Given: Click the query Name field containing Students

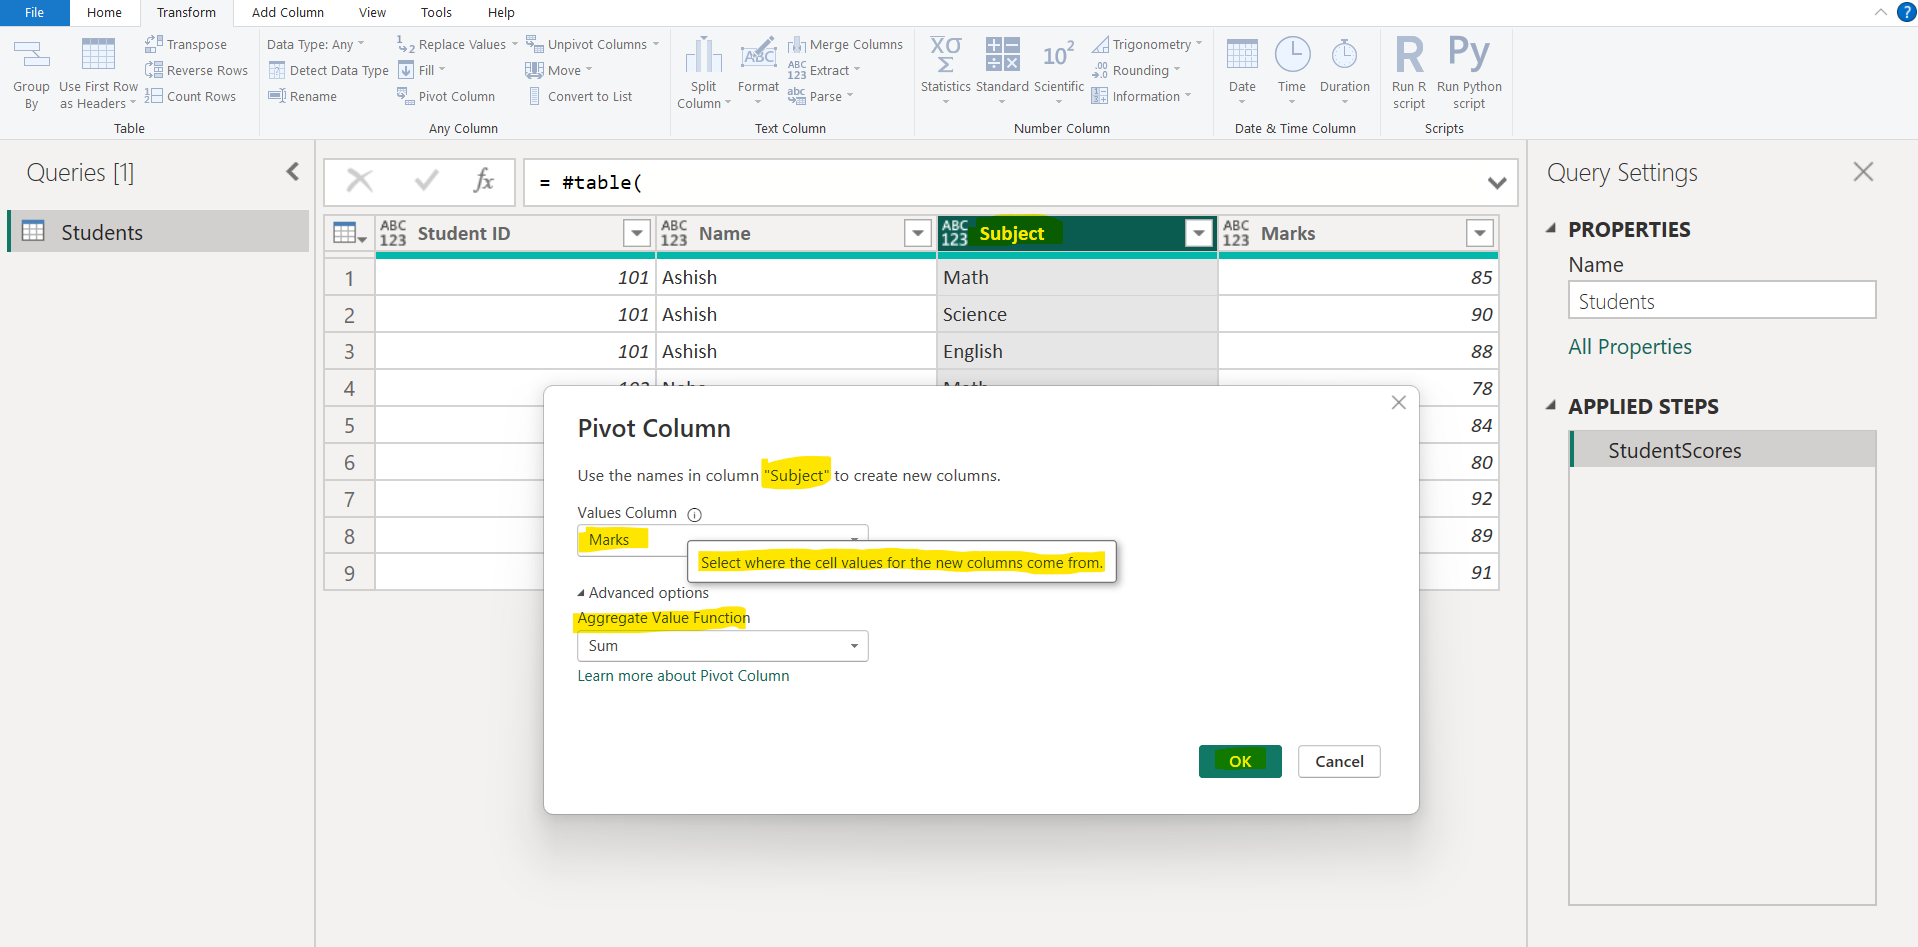Looking at the screenshot, I should pyautogui.click(x=1721, y=301).
